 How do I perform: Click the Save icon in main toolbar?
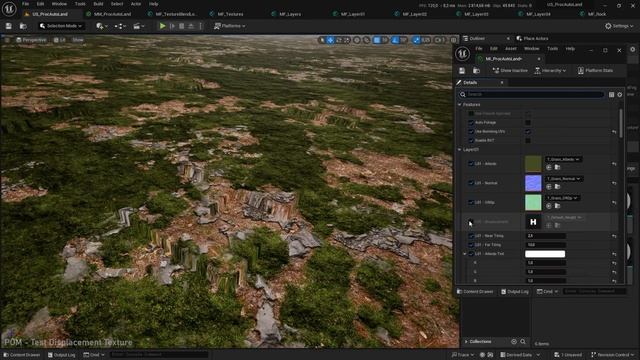[9, 26]
